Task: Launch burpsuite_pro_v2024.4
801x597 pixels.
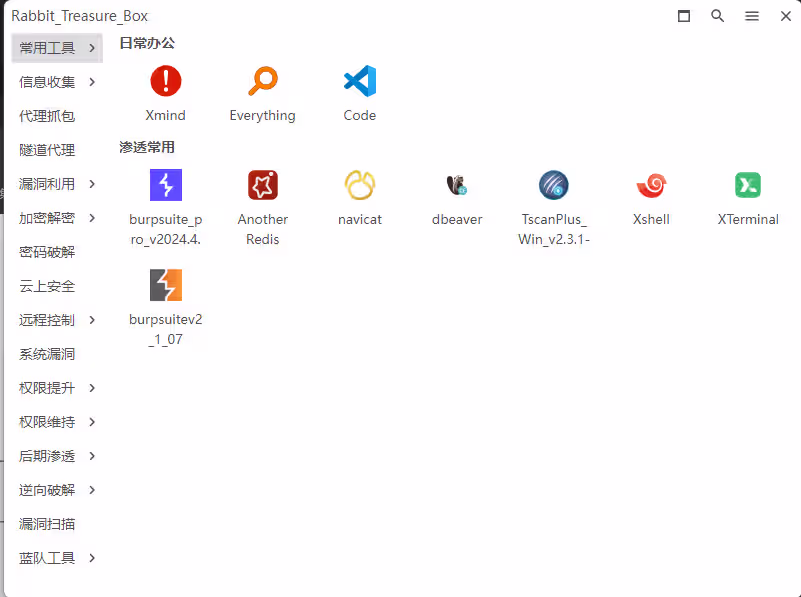Action: pyautogui.click(x=165, y=185)
